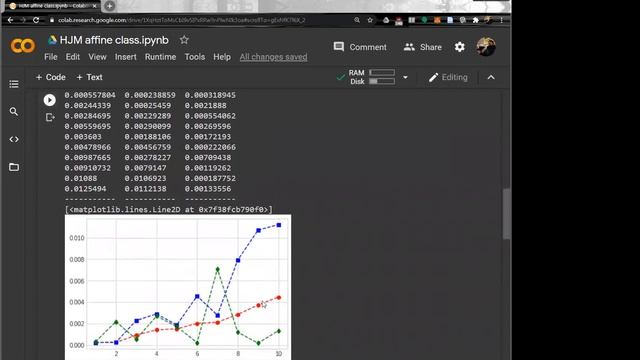640x360 pixels.
Task: Open the Chrome three-dot menu
Action: 501,20
